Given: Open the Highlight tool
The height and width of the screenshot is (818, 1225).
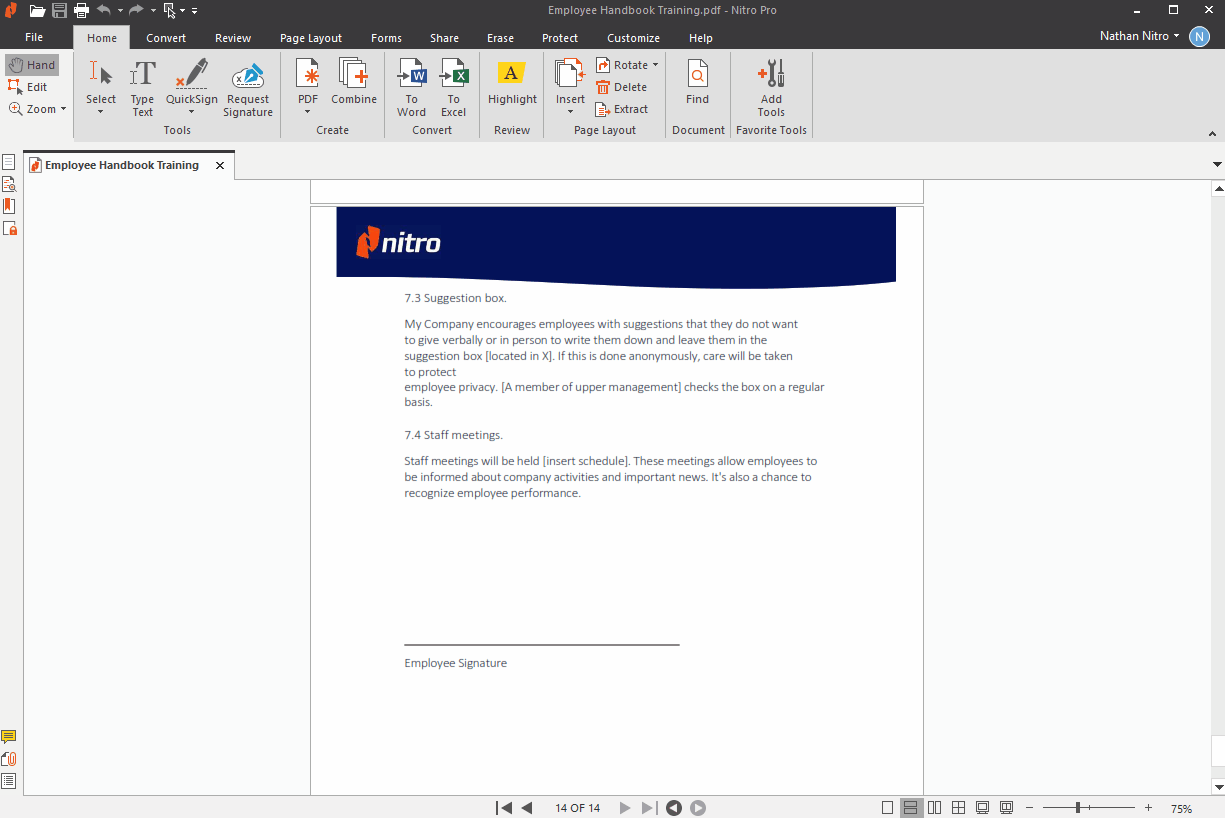Looking at the screenshot, I should pyautogui.click(x=511, y=86).
